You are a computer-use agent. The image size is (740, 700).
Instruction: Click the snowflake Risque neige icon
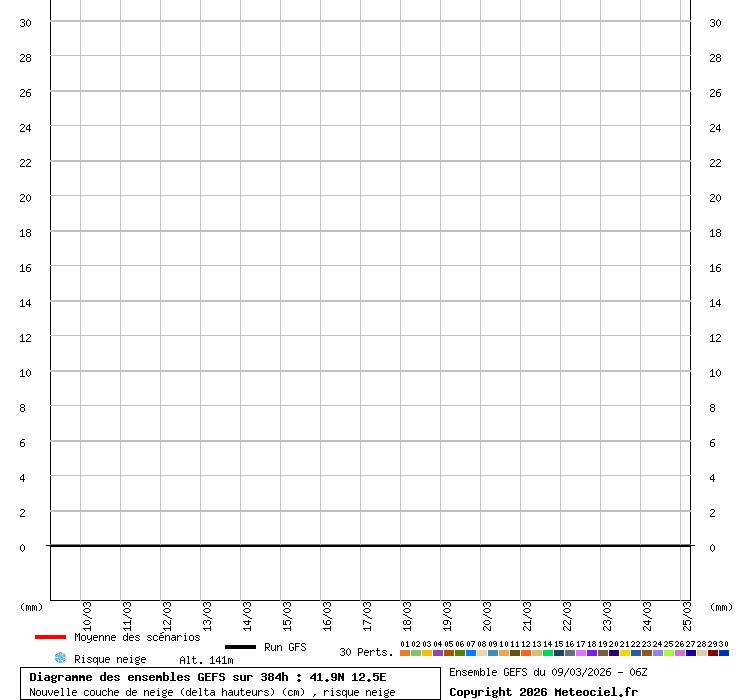pos(59,658)
